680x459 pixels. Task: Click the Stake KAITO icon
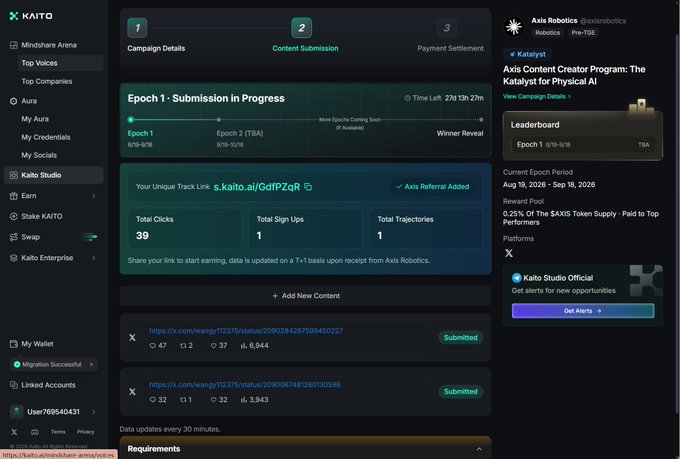[14, 216]
